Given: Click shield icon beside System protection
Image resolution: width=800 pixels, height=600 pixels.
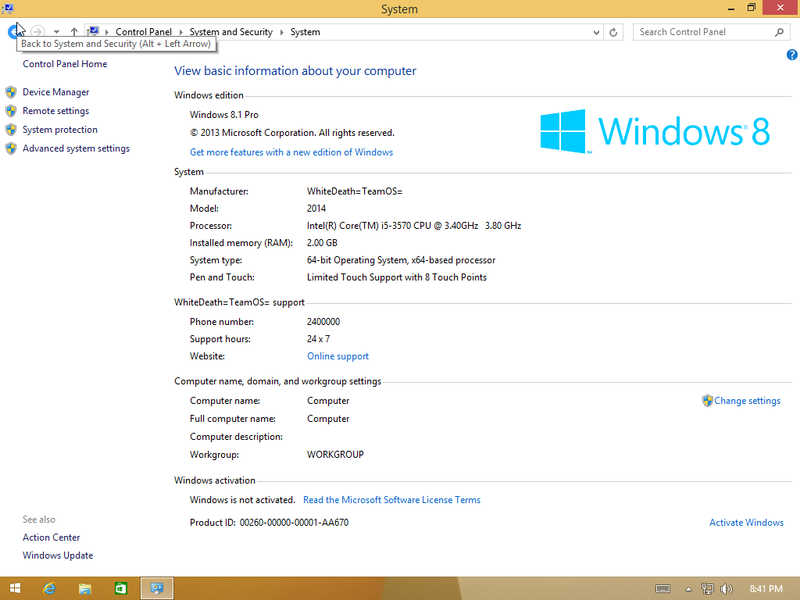Looking at the screenshot, I should (11, 130).
